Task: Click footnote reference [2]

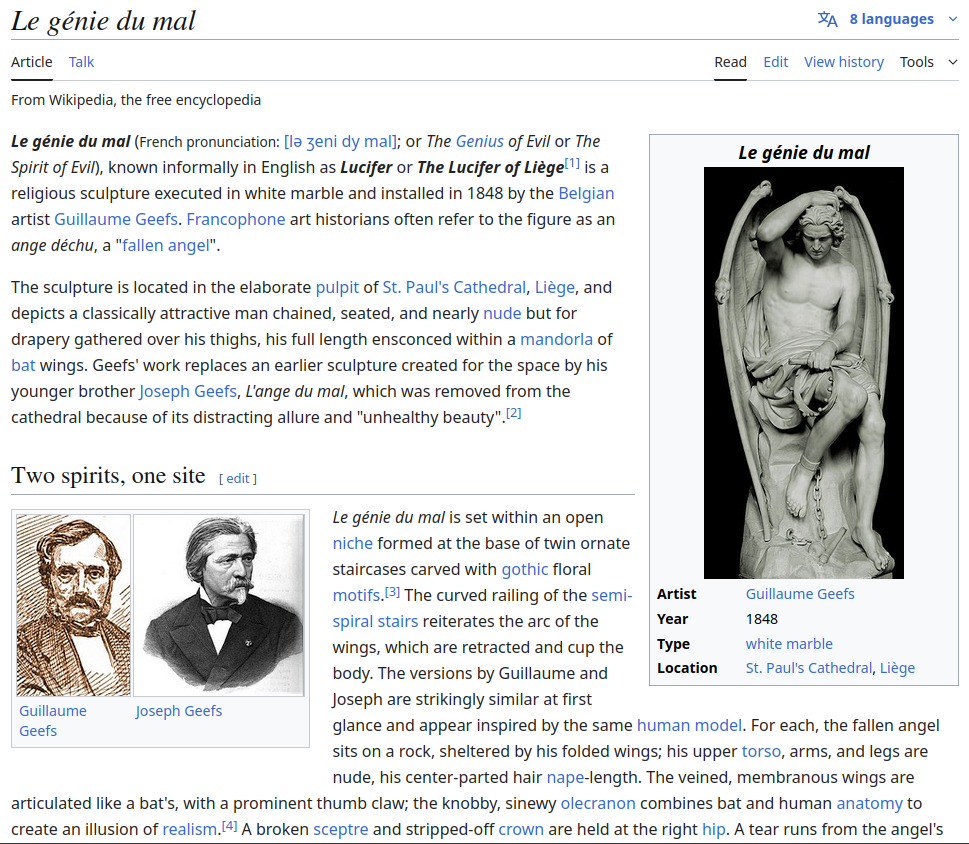Action: pos(514,413)
